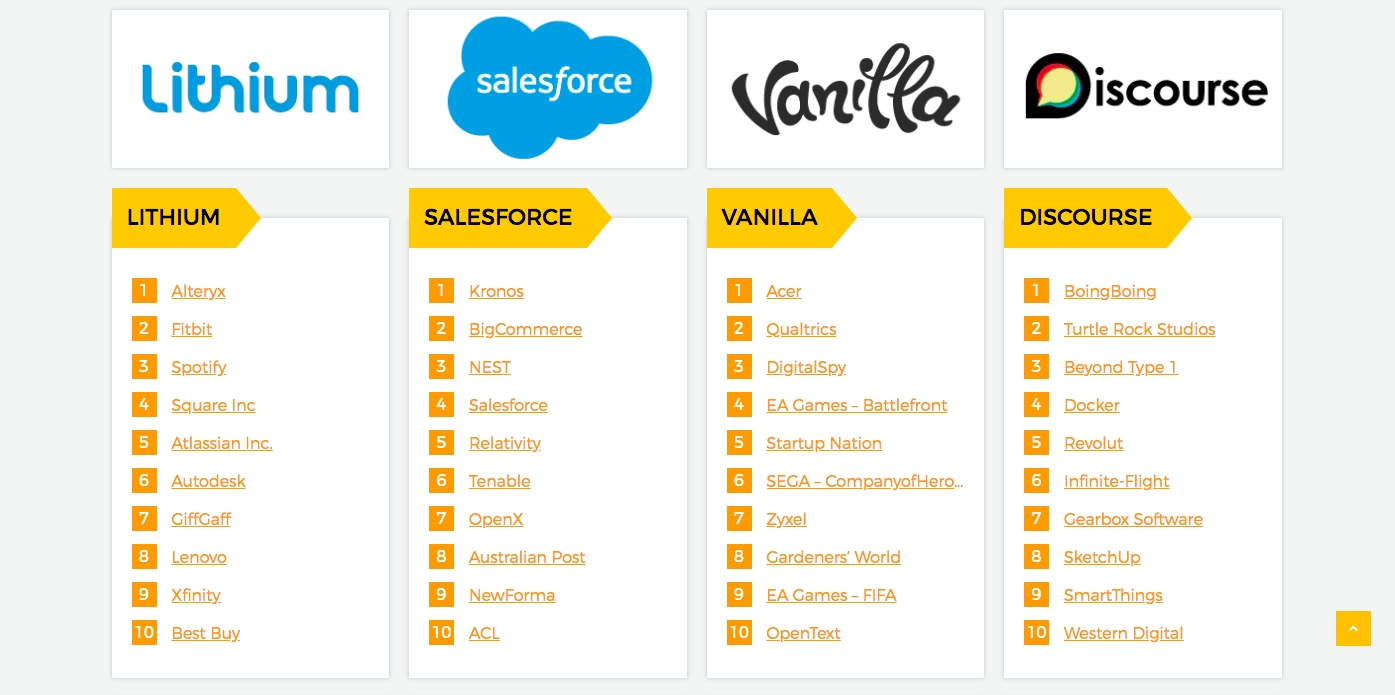Select the Vanilla logo image
Image resolution: width=1395 pixels, height=695 pixels.
(845, 89)
